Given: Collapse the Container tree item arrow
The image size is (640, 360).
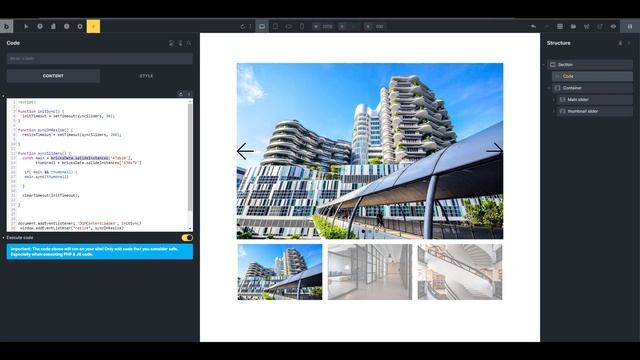Looking at the screenshot, I should pos(549,88).
